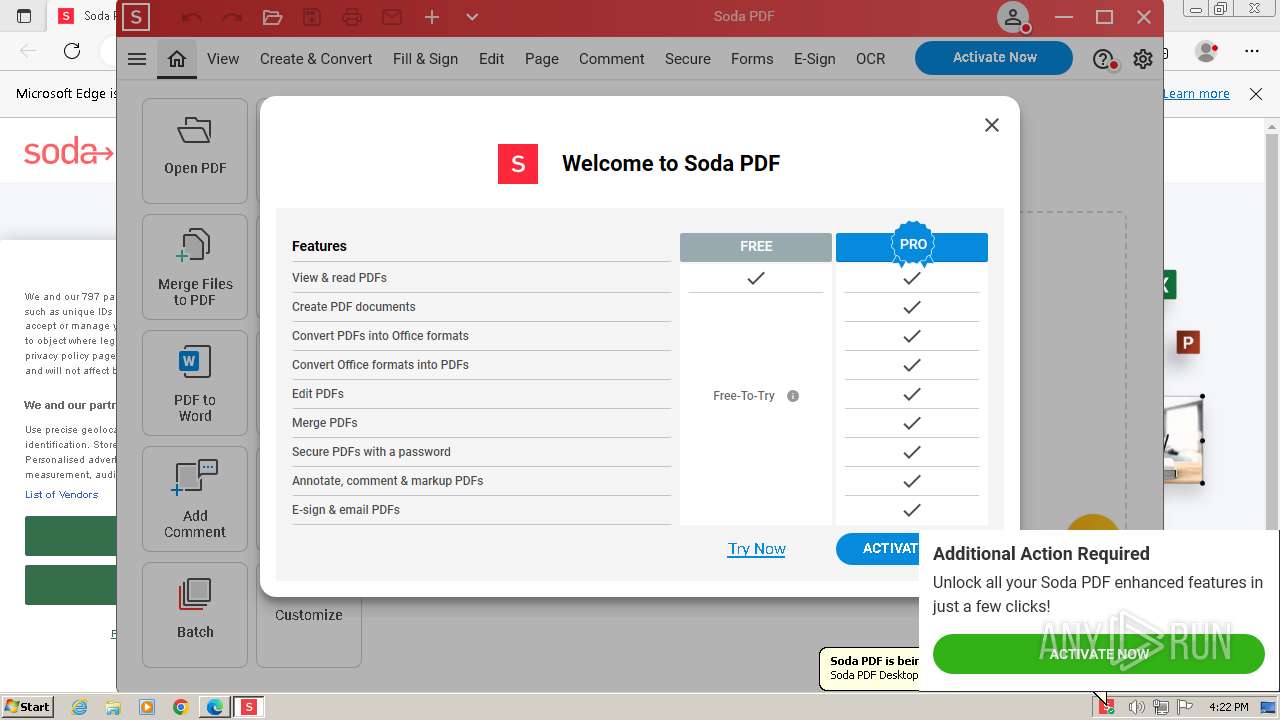The image size is (1280, 720).
Task: Select the Home tab icon
Action: (177, 59)
